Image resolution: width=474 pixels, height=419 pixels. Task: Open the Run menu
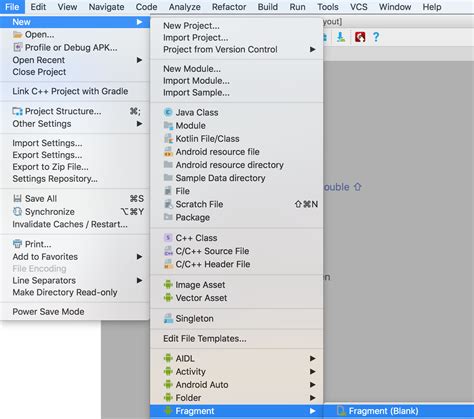pos(297,7)
